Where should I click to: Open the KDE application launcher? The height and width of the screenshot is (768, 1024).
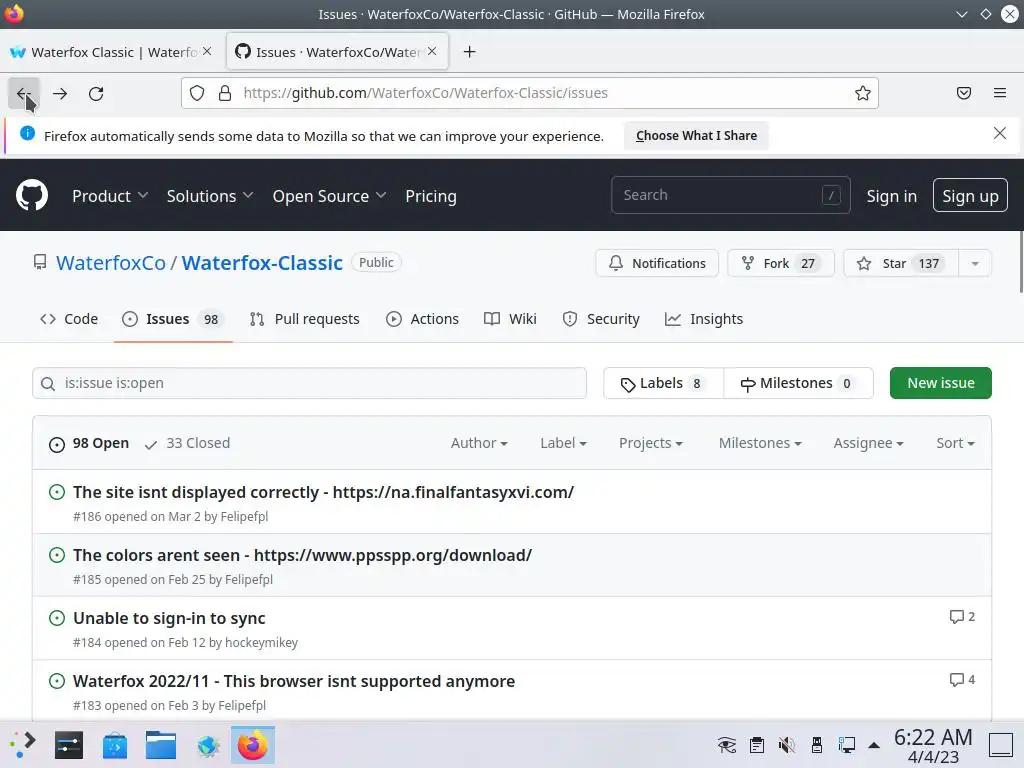(22, 745)
